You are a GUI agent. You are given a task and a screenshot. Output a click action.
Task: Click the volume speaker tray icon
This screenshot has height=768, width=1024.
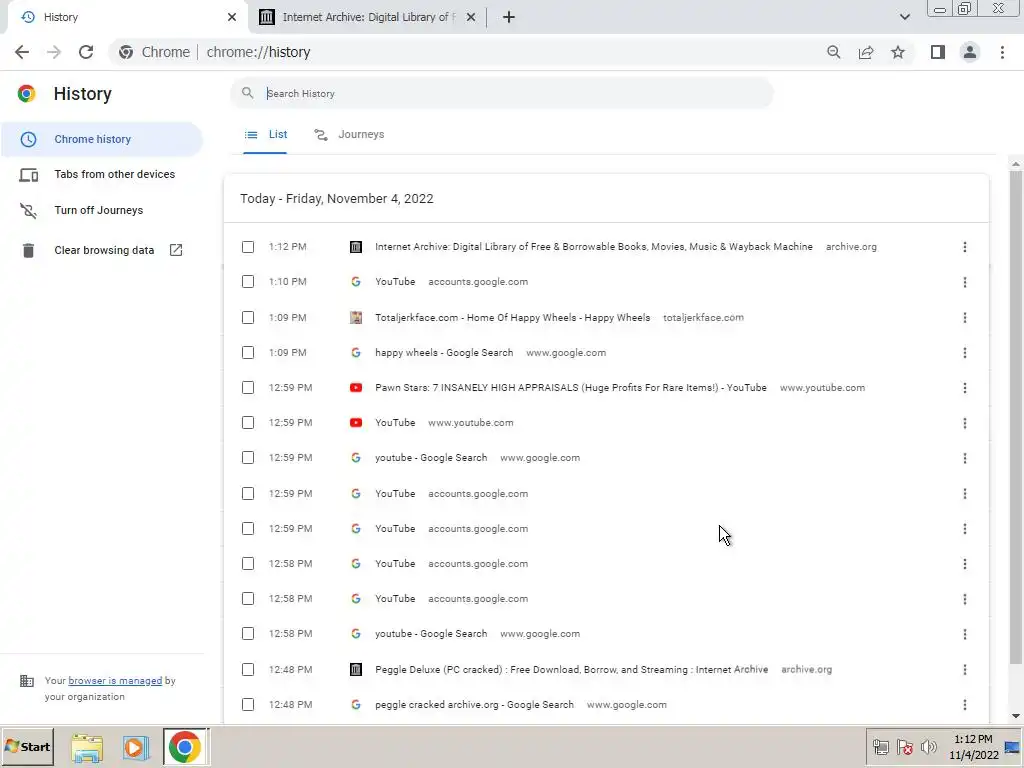tap(929, 746)
